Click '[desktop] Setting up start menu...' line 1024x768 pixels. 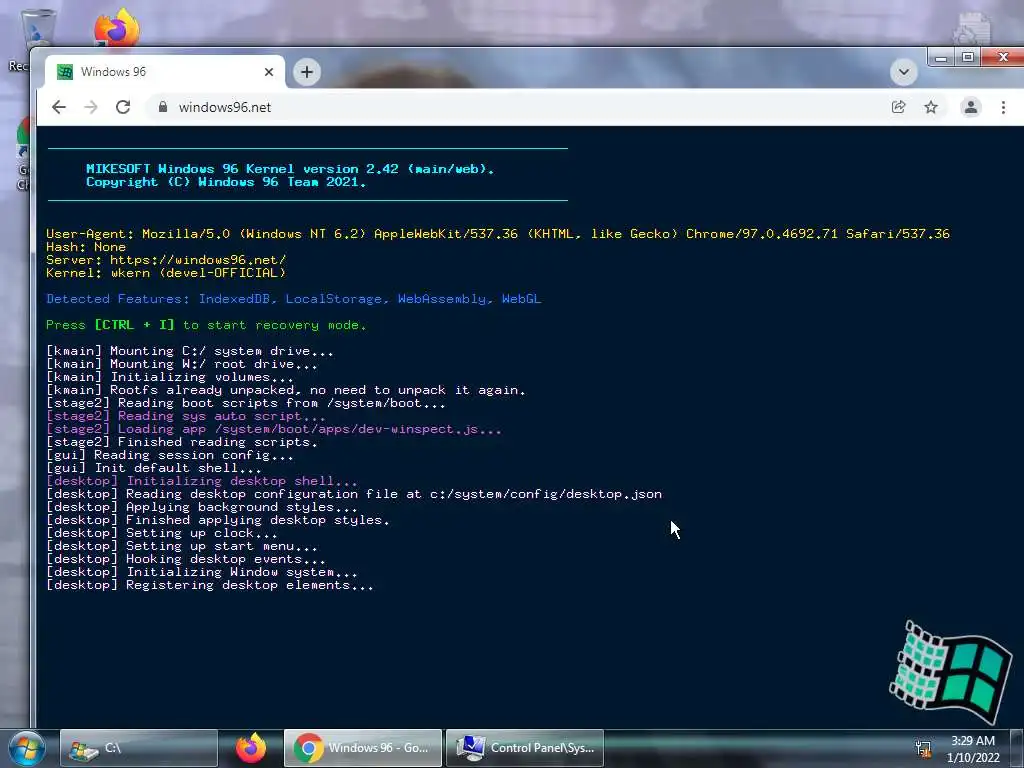(182, 547)
